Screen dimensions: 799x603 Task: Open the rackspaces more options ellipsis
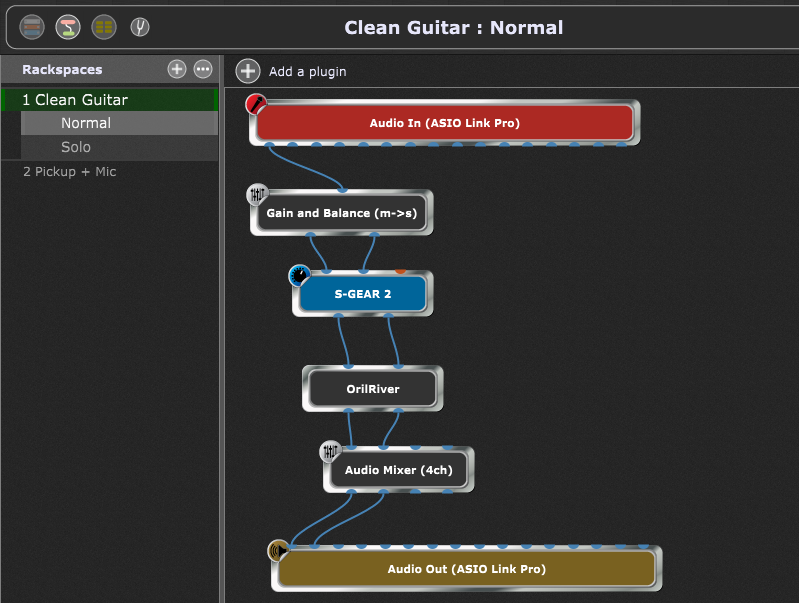[x=203, y=69]
